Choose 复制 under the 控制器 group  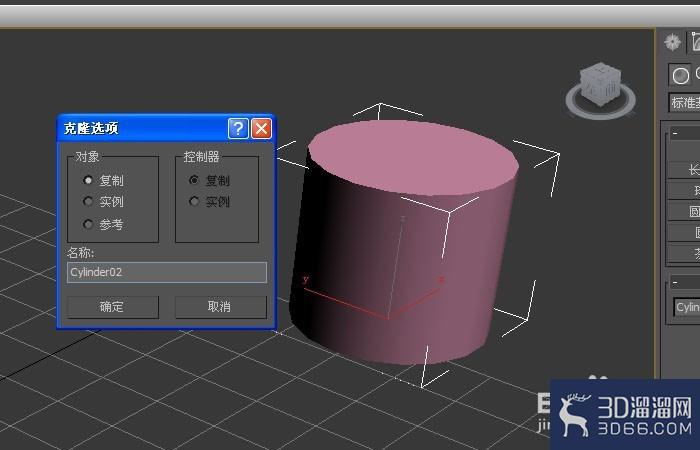coord(194,180)
